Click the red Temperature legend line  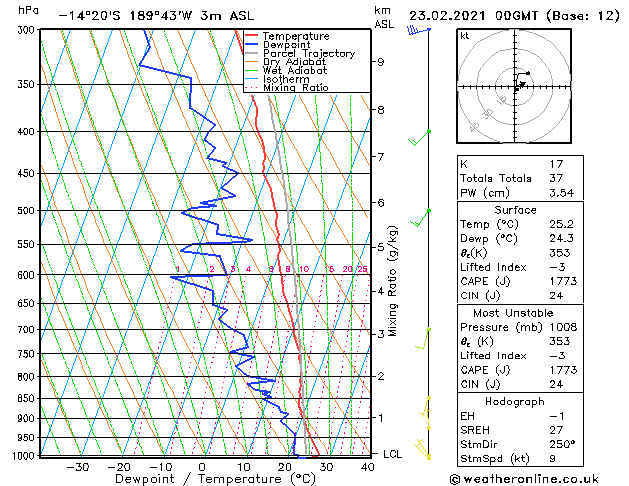pos(251,36)
